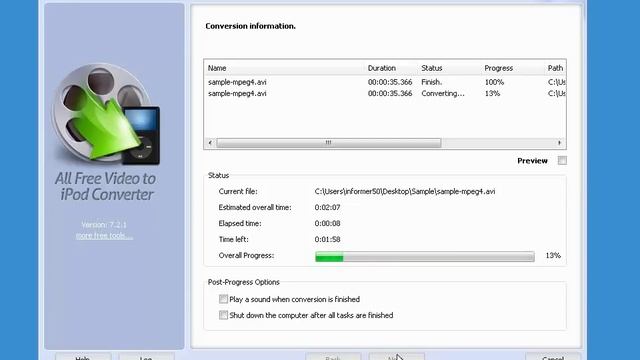The image size is (640, 360).
Task: Click the film reel iPod converter logo
Action: click(106, 114)
